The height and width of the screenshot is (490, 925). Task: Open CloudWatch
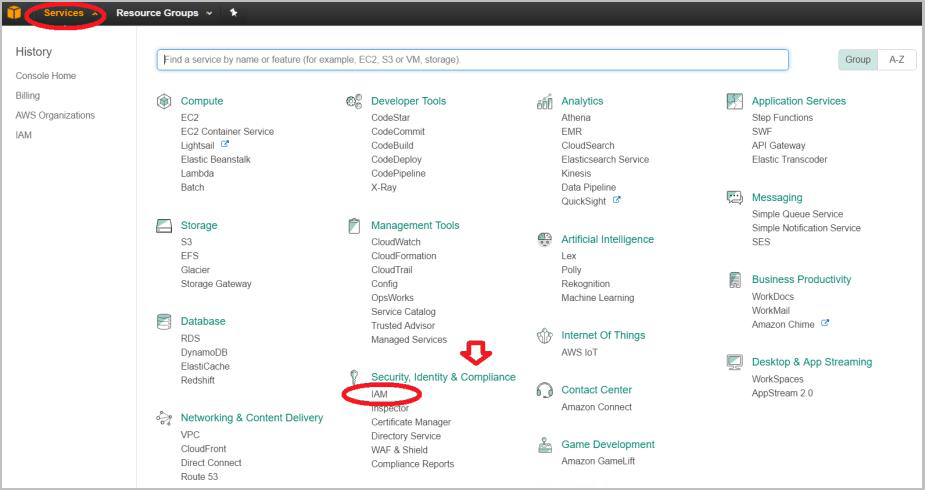coord(396,242)
